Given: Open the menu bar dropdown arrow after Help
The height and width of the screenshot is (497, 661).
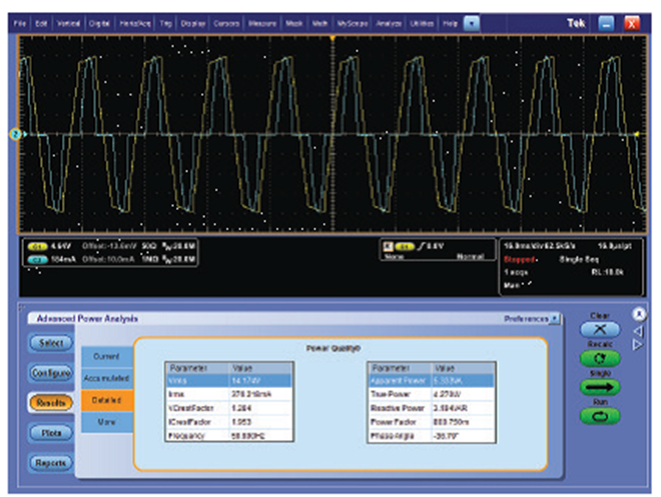Looking at the screenshot, I should click(472, 21).
